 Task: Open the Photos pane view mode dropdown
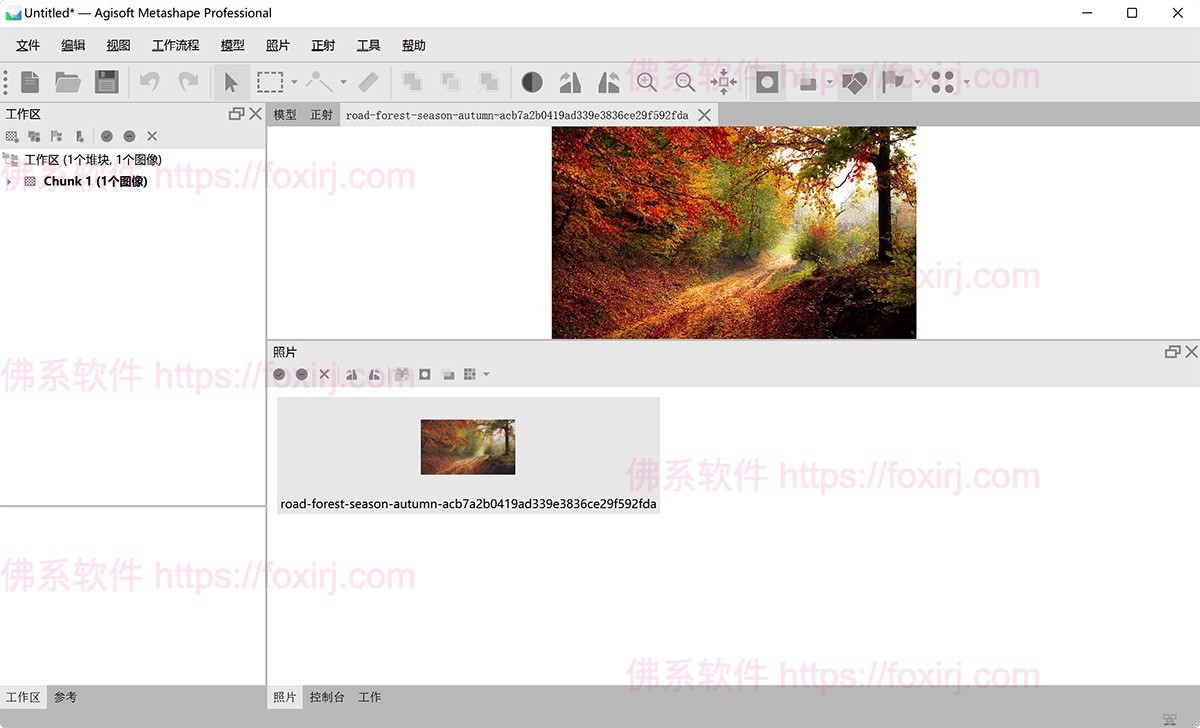pos(487,374)
